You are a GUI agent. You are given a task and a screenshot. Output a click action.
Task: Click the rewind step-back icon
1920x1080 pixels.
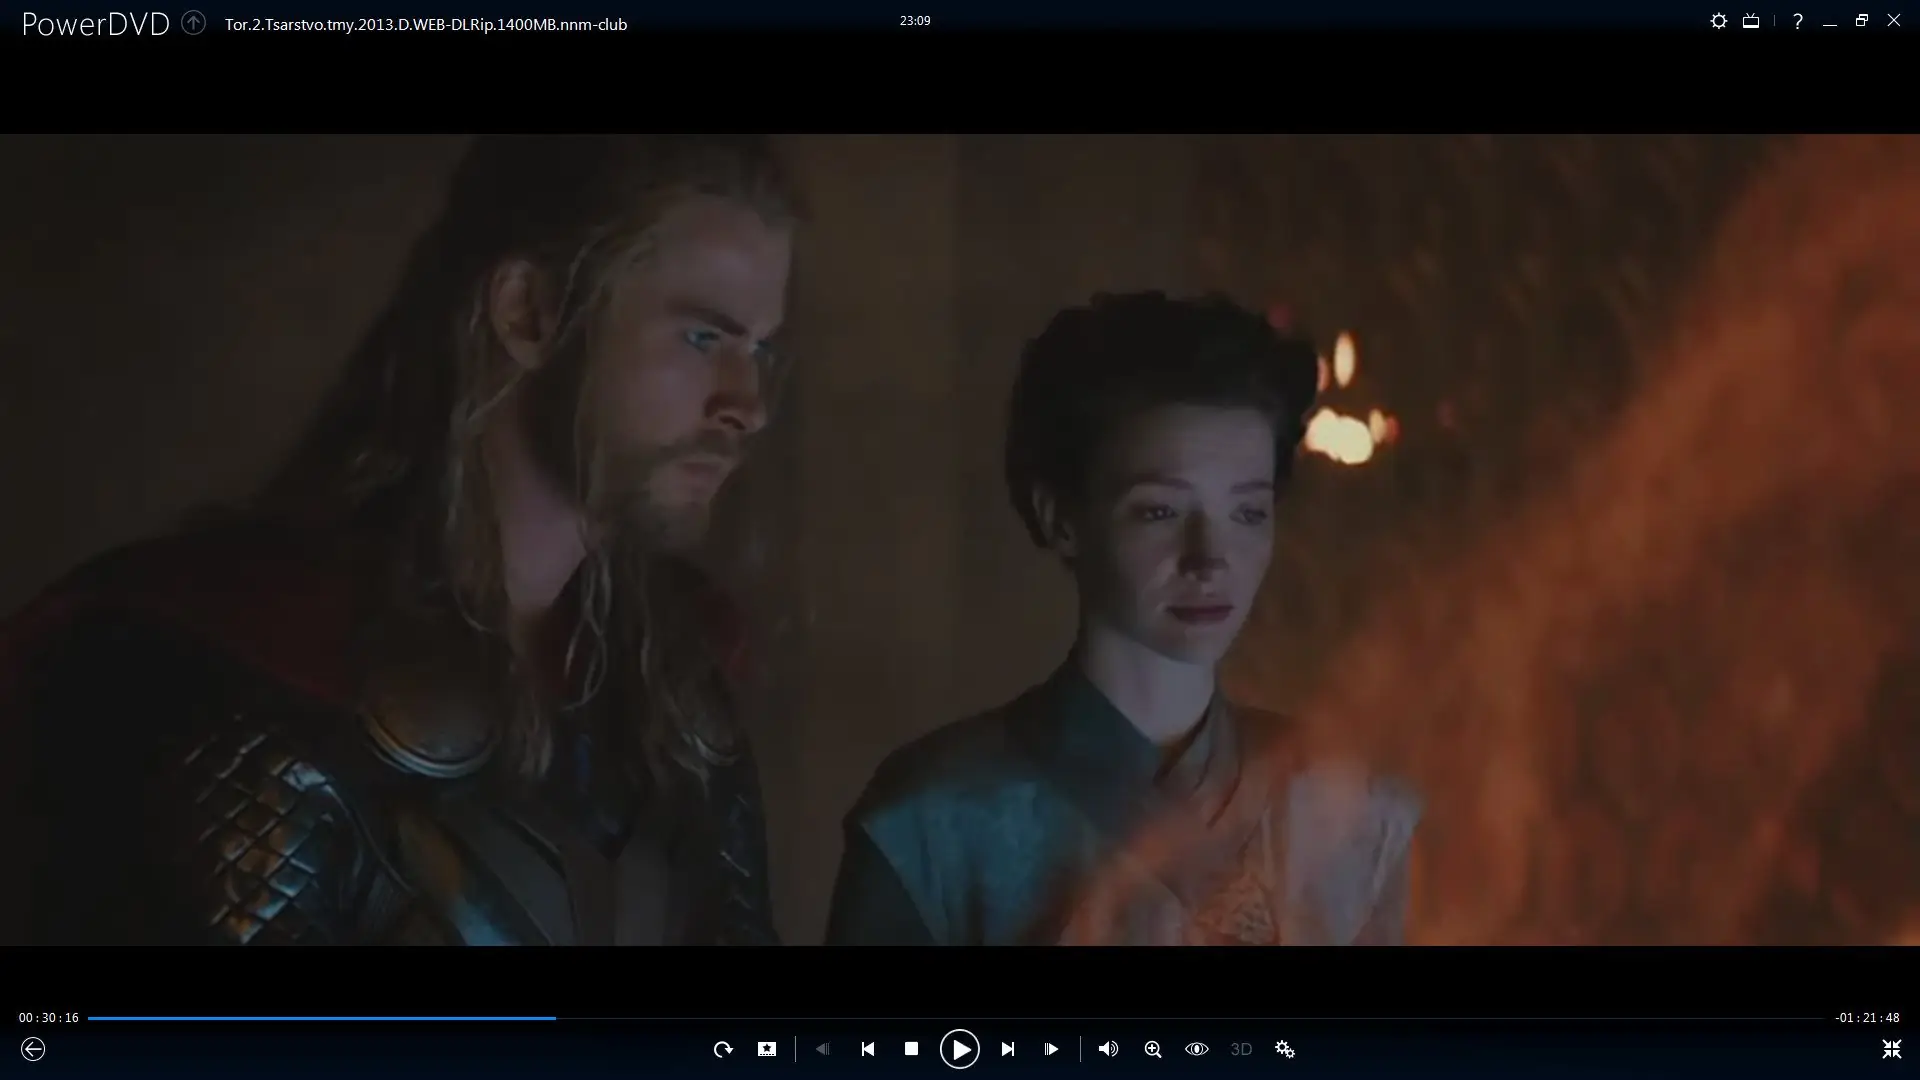[x=822, y=1049]
